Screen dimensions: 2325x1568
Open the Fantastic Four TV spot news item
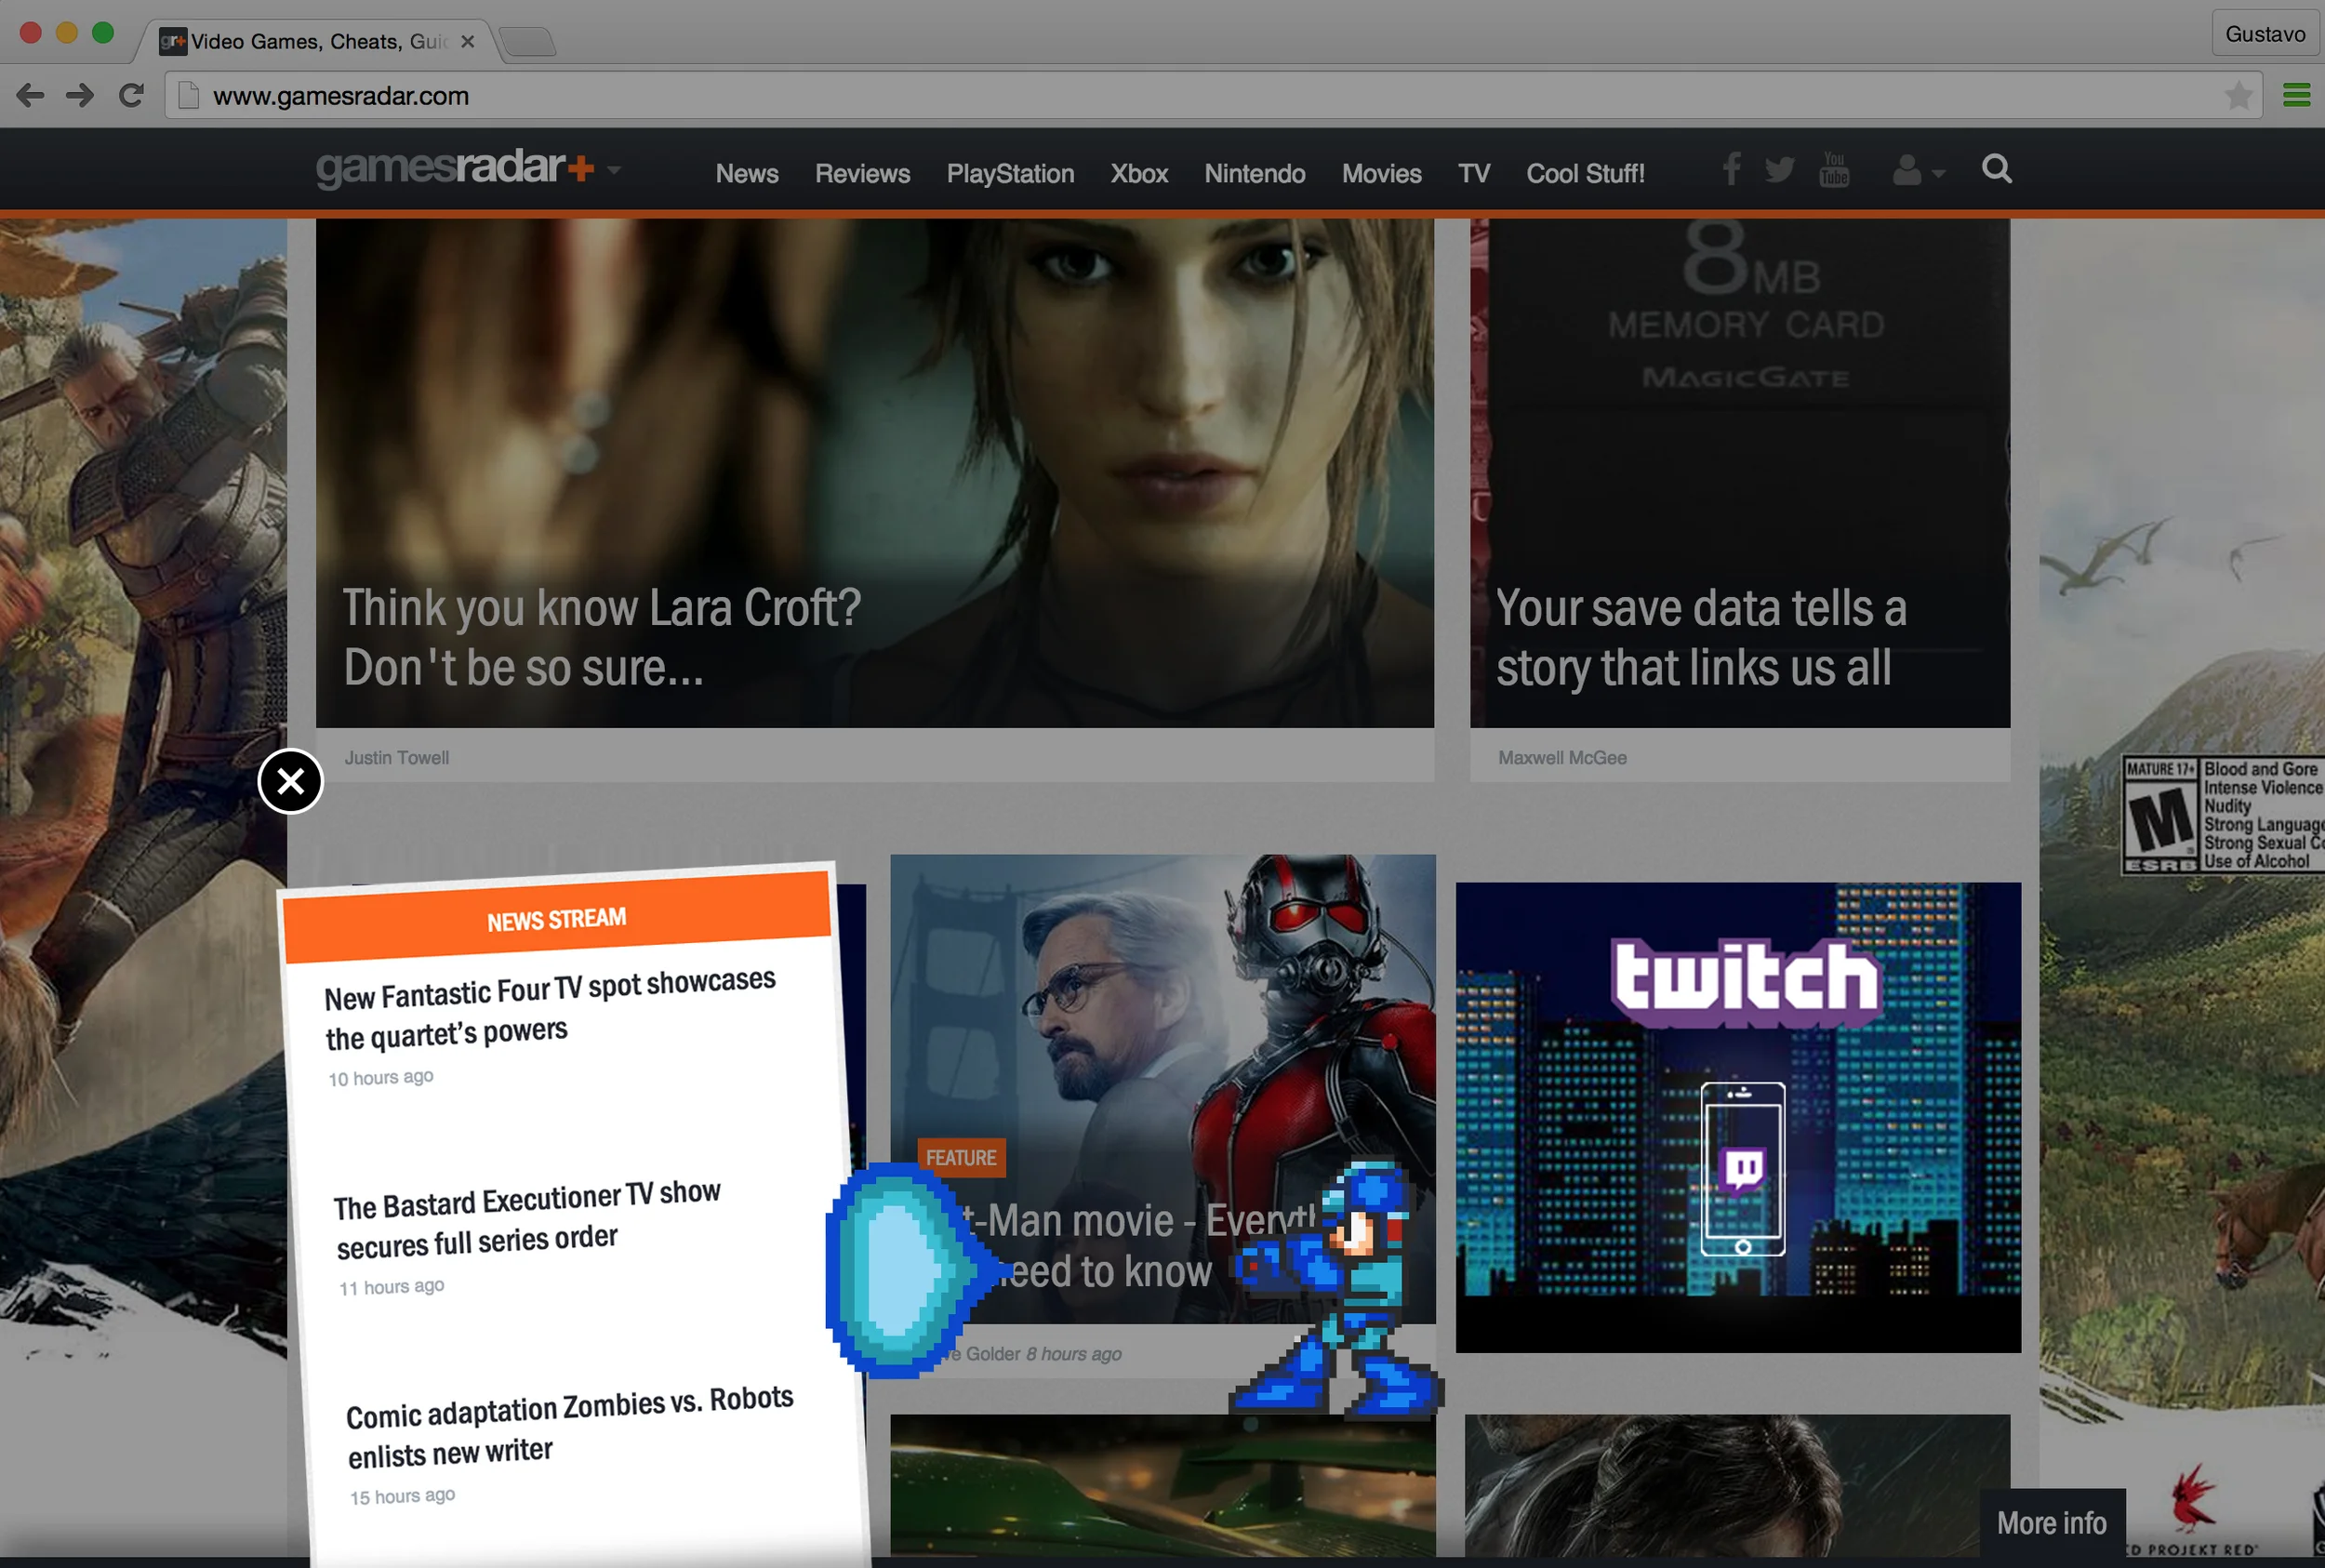549,1007
